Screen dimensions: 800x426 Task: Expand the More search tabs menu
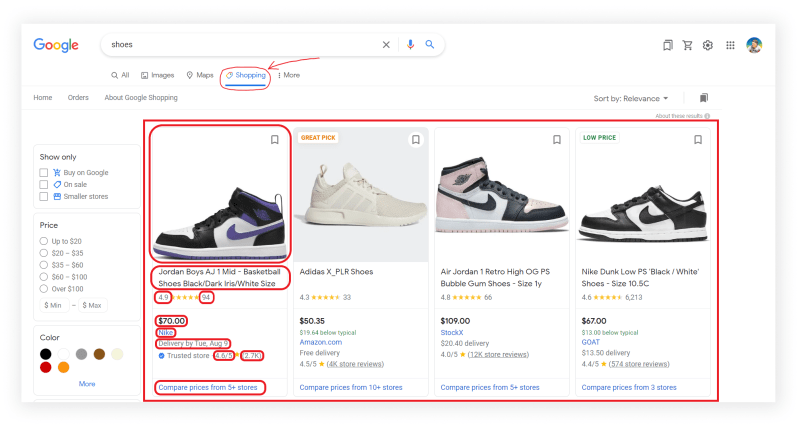[289, 75]
